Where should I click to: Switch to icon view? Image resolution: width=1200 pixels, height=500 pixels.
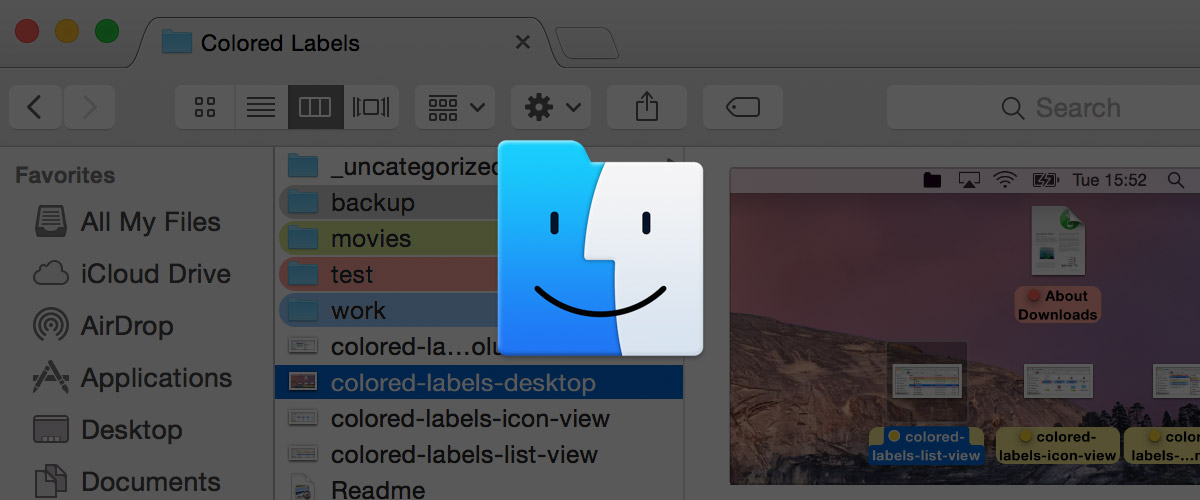click(205, 107)
